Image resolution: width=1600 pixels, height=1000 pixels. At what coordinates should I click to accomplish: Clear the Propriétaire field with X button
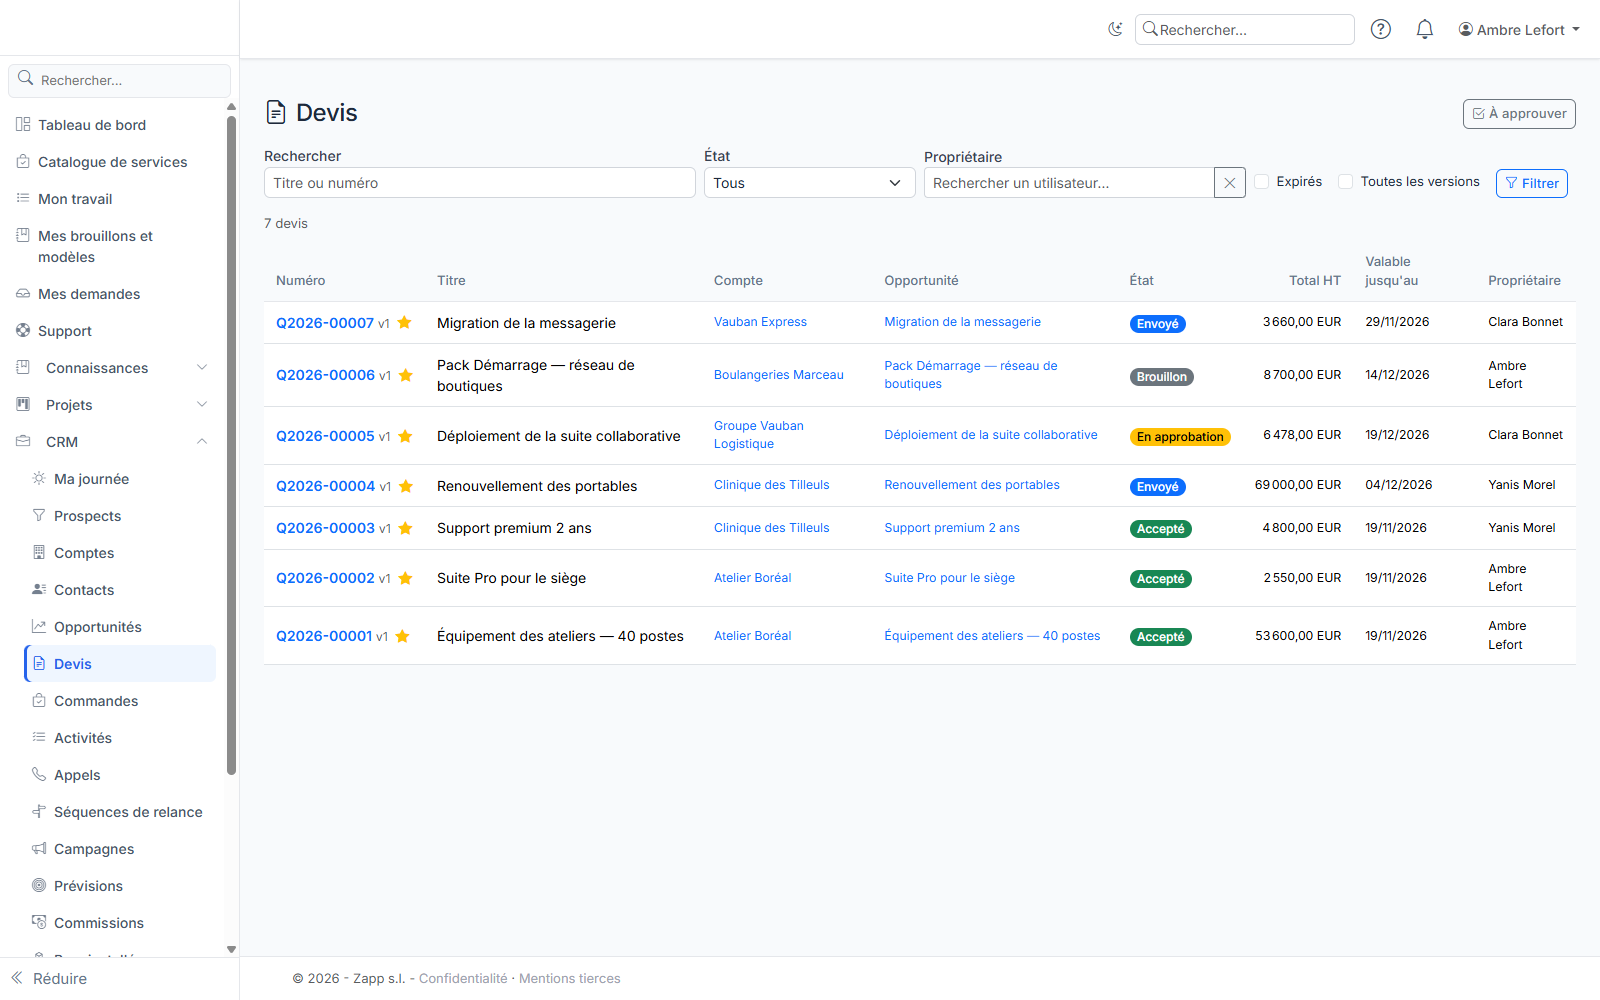1230,183
